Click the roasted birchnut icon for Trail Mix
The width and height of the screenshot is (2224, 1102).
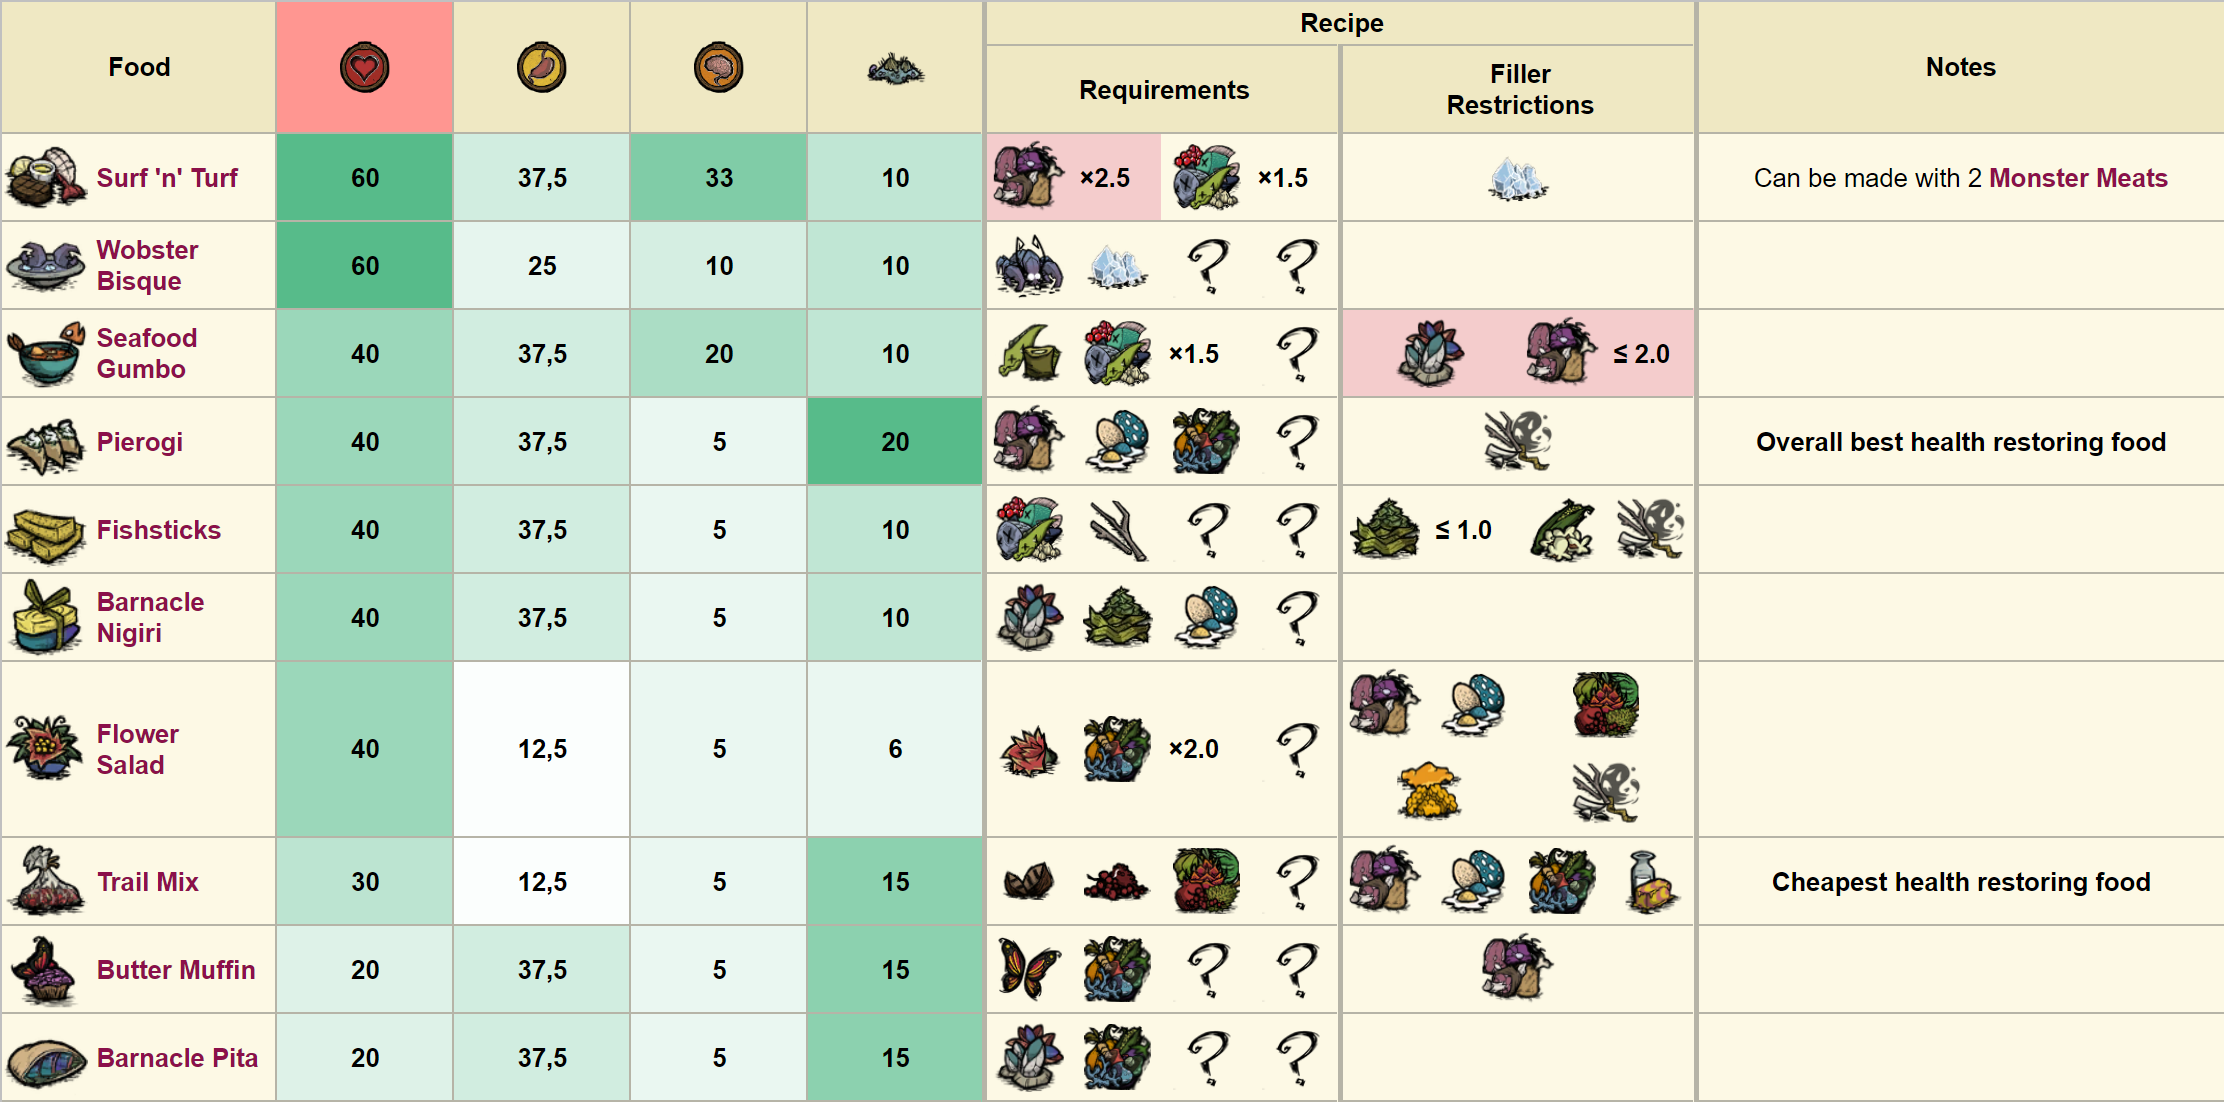pos(1028,881)
